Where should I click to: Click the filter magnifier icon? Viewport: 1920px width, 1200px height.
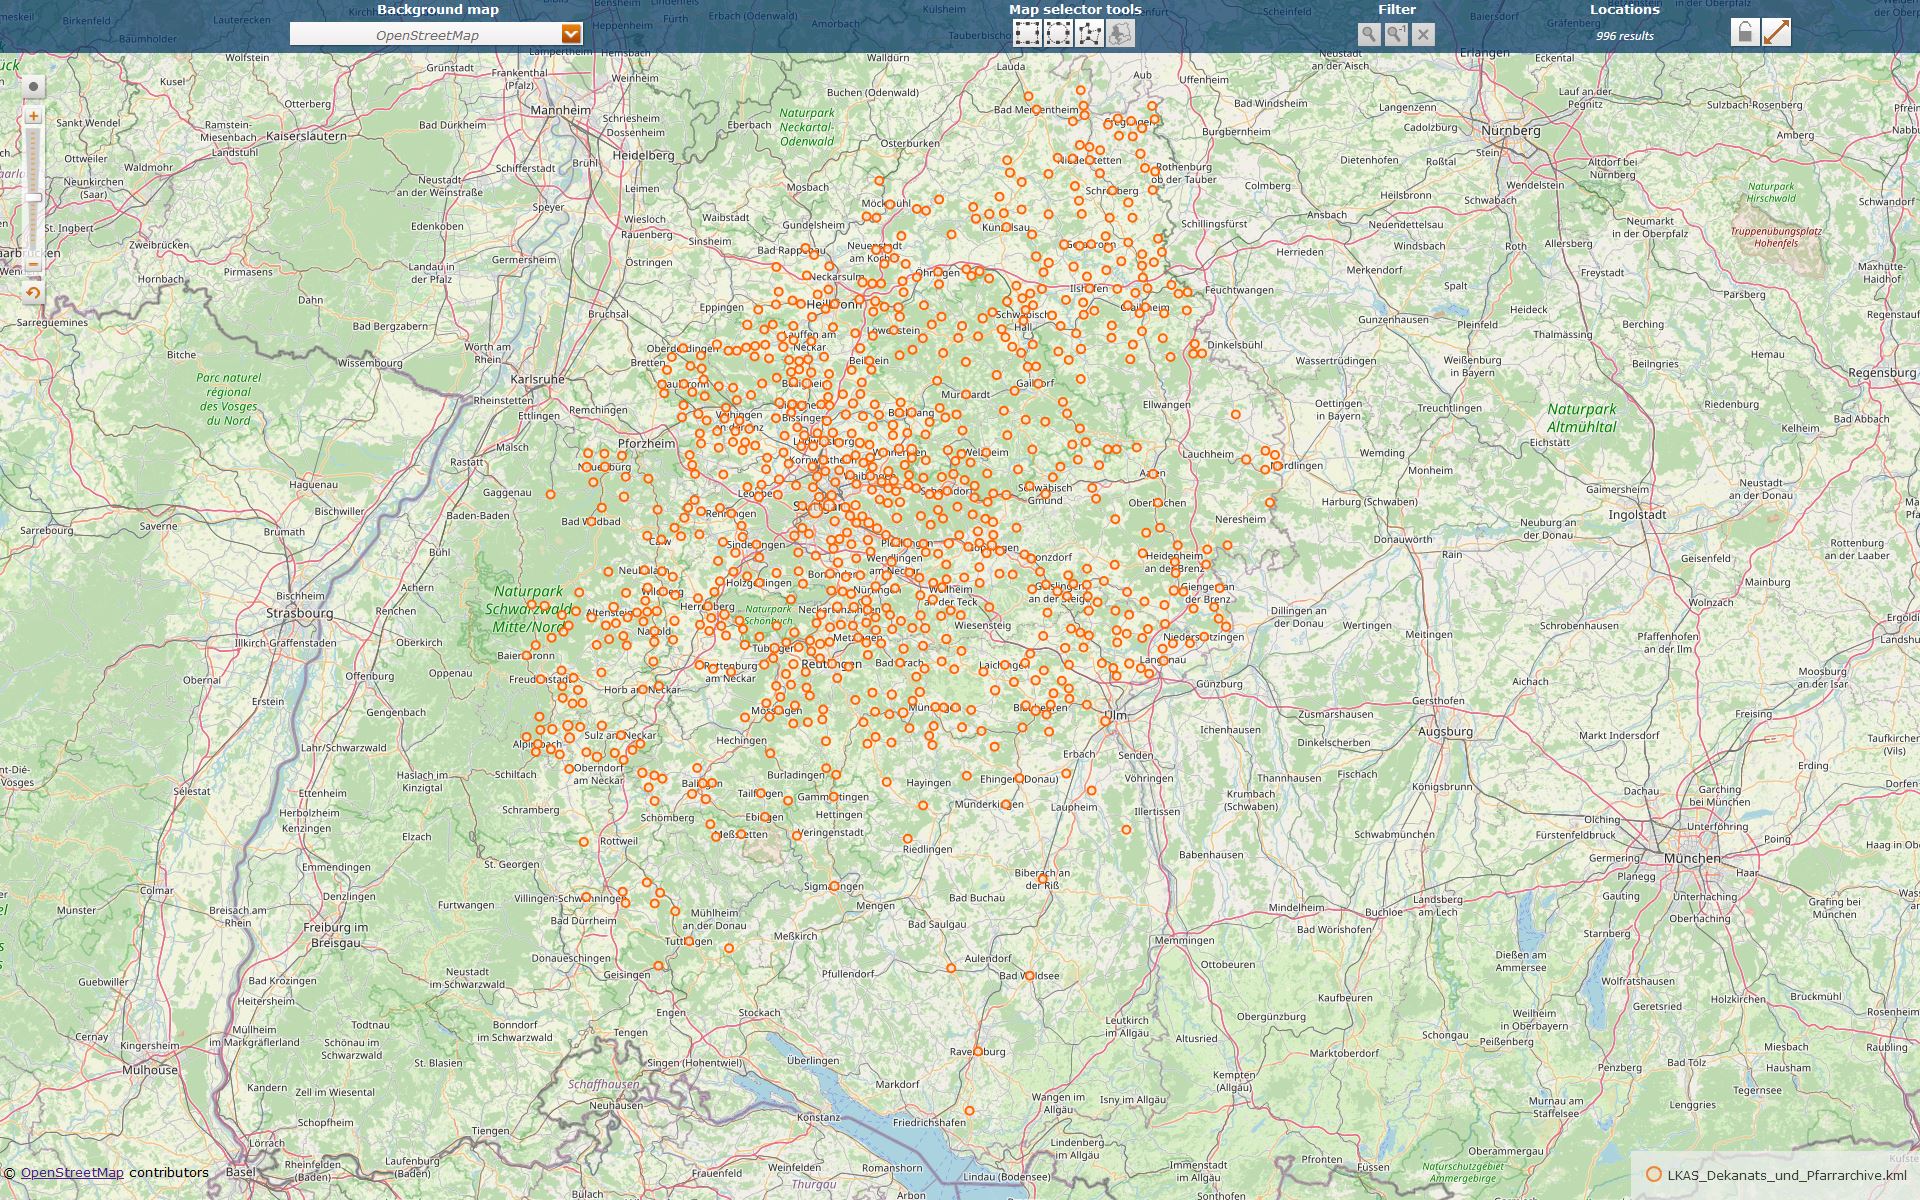click(x=1369, y=34)
